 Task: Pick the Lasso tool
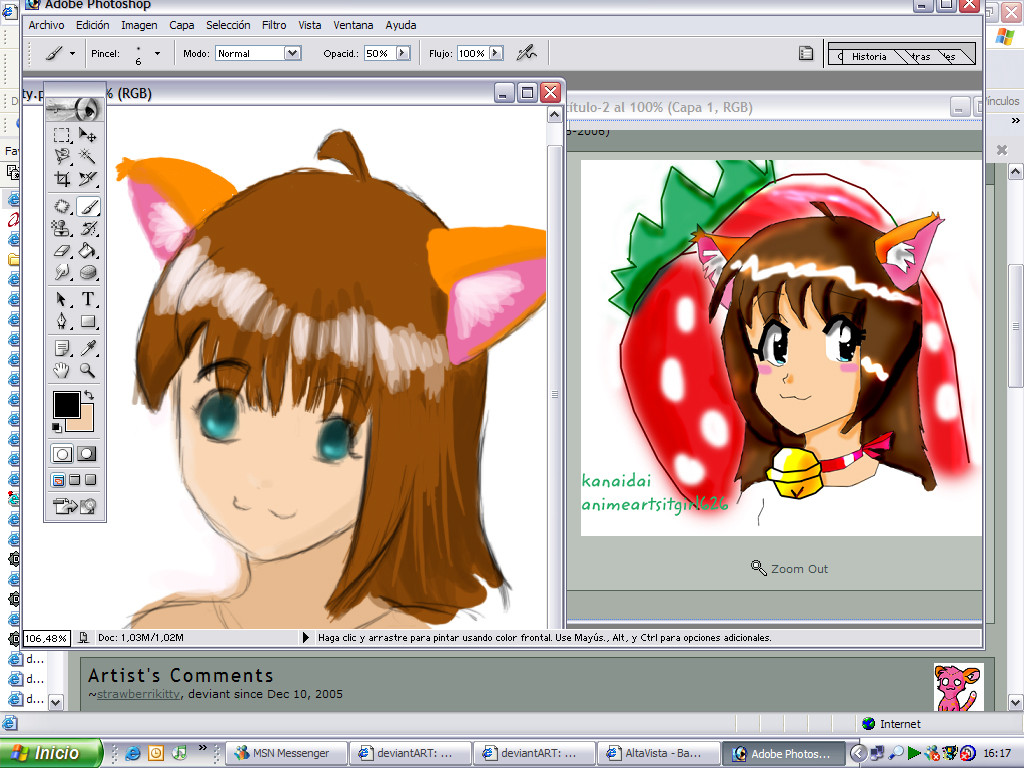coord(62,156)
